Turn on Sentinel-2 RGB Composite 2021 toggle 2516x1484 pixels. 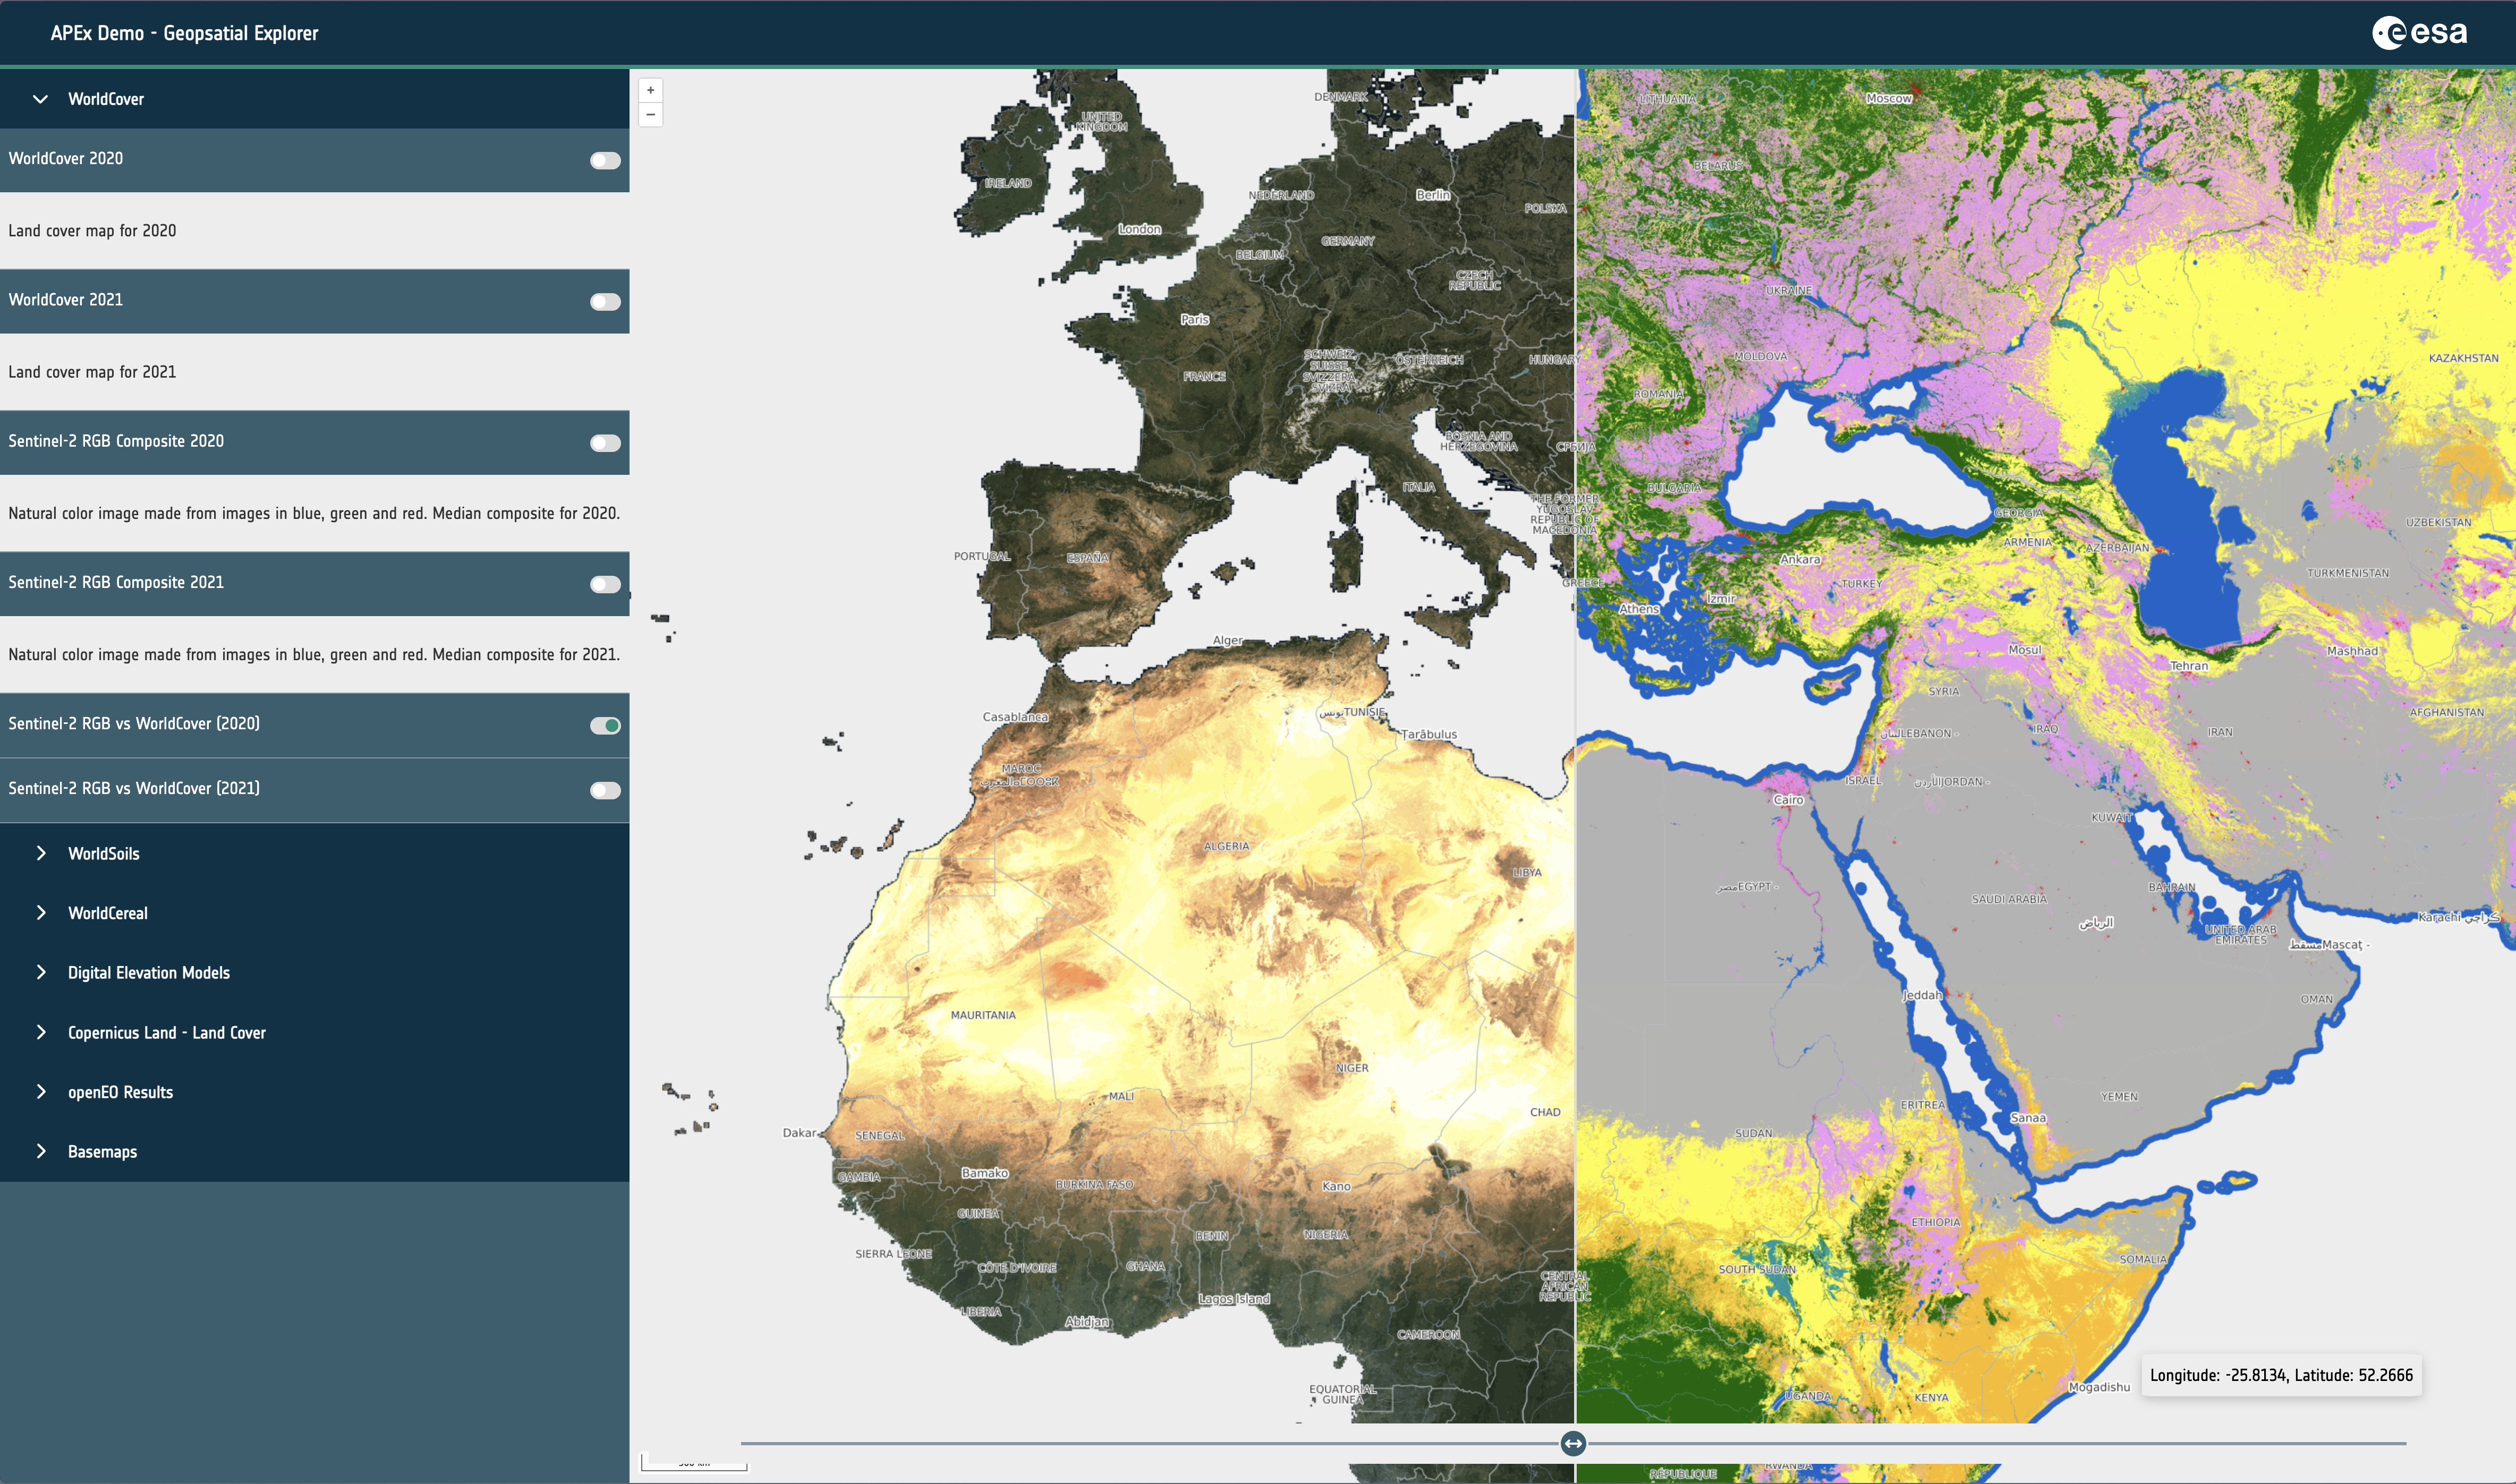click(x=605, y=584)
